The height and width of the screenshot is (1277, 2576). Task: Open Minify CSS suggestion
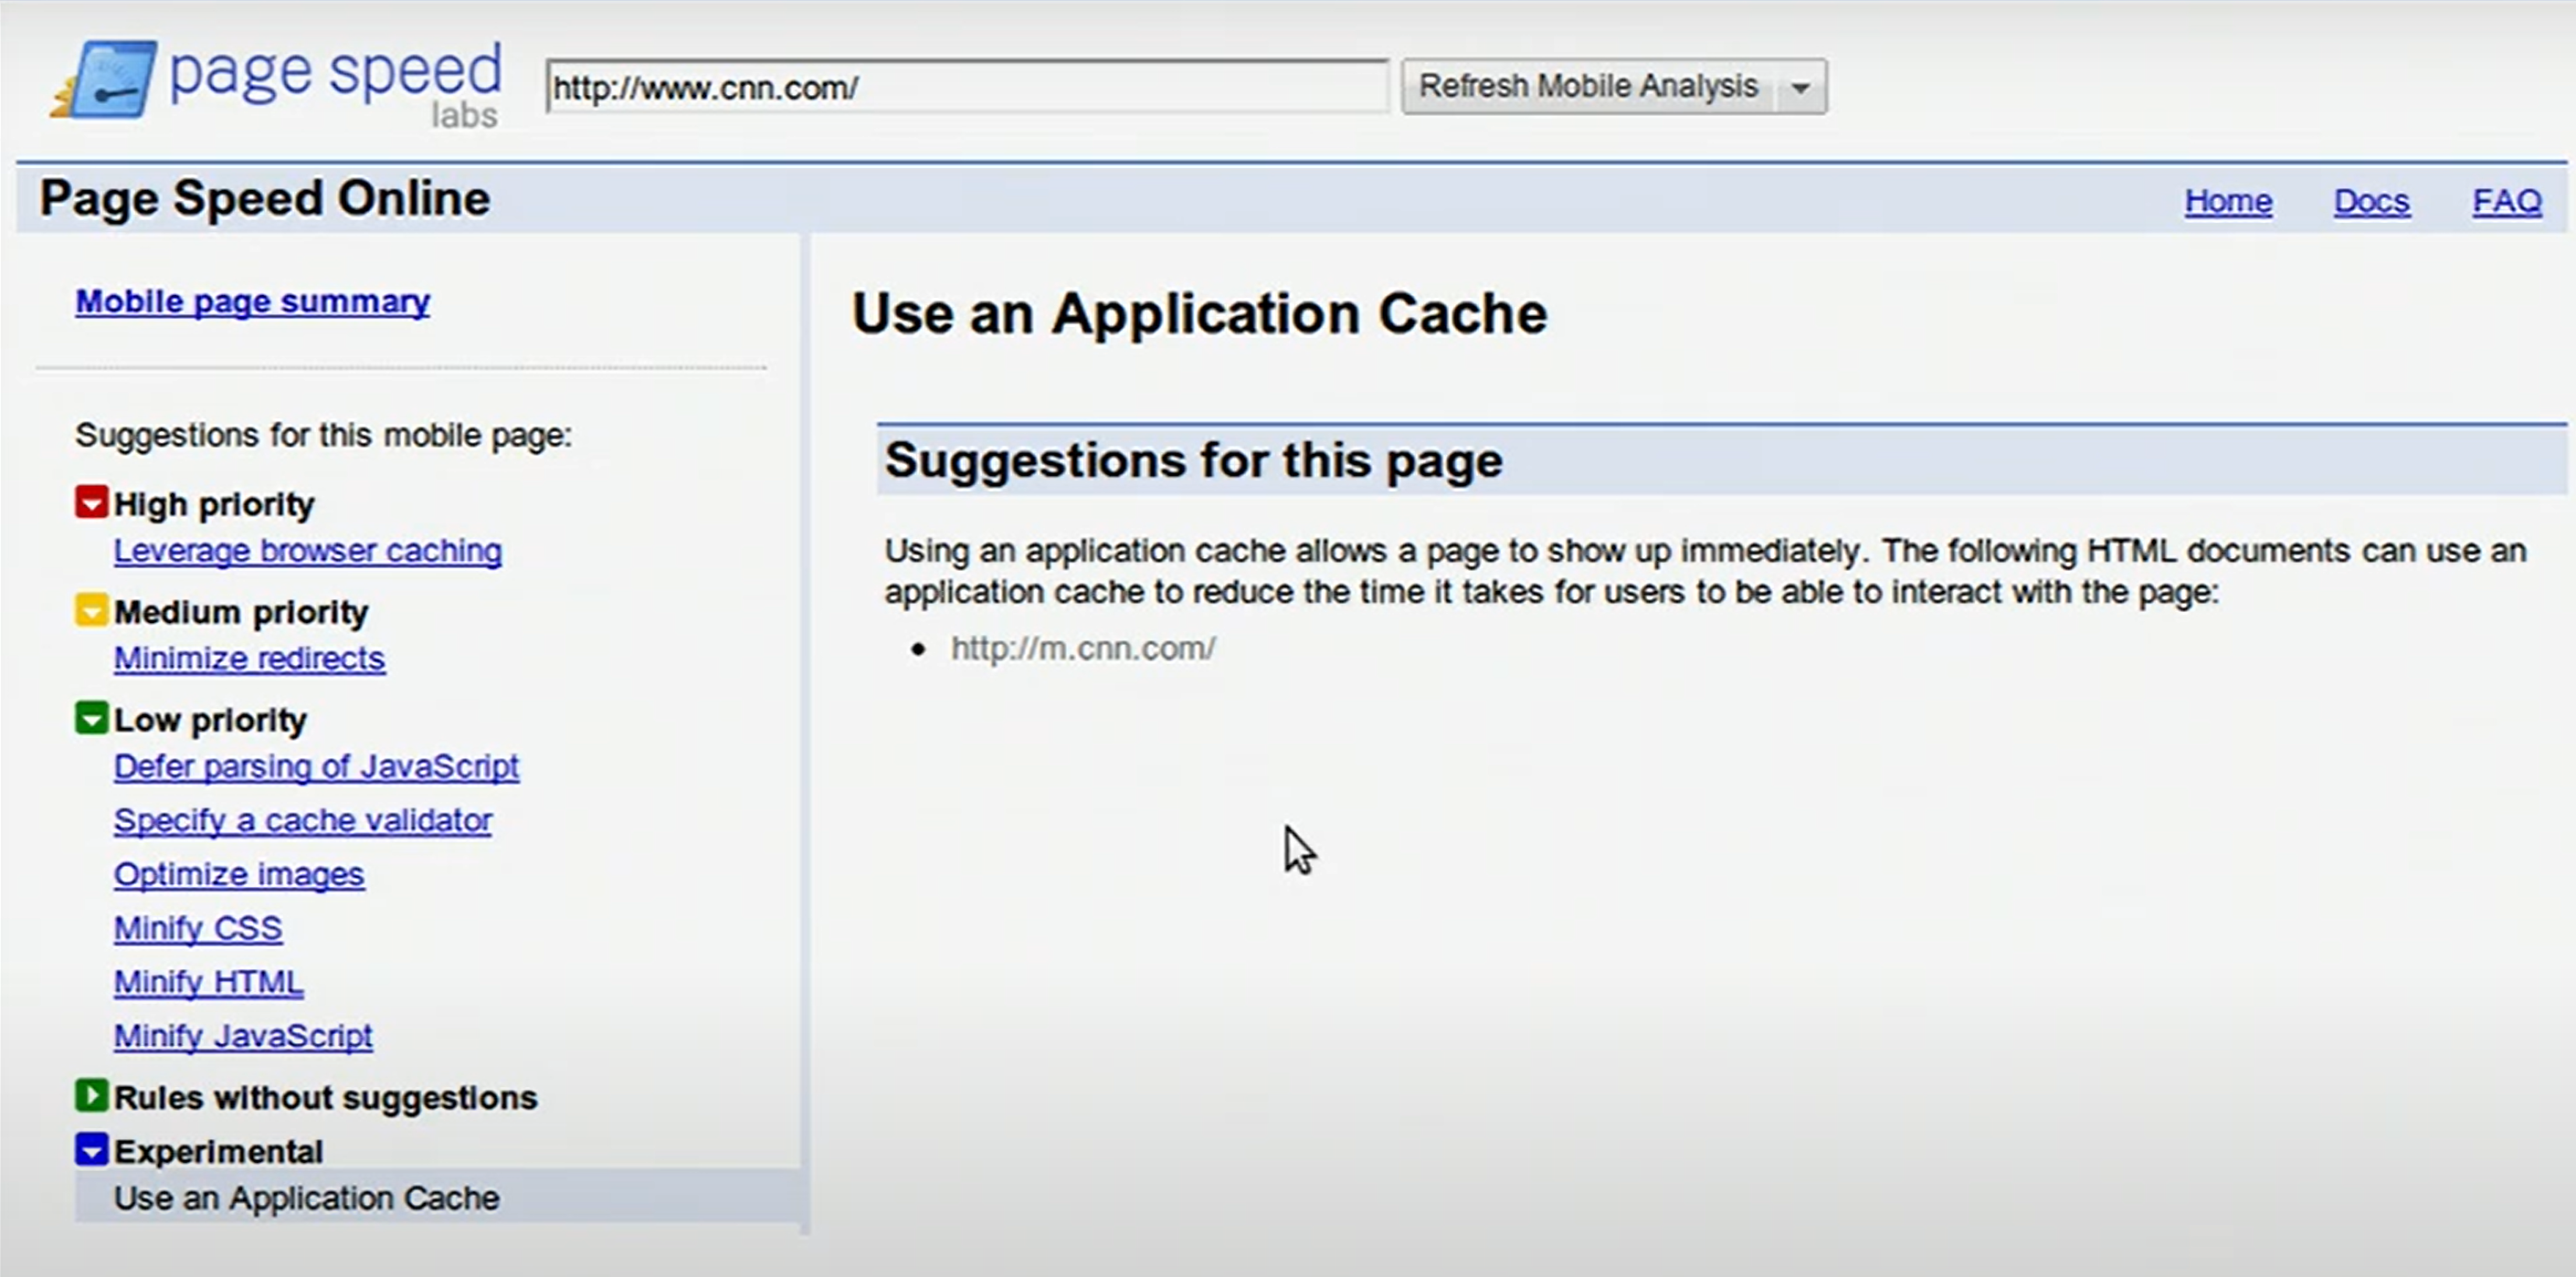pyautogui.click(x=198, y=928)
